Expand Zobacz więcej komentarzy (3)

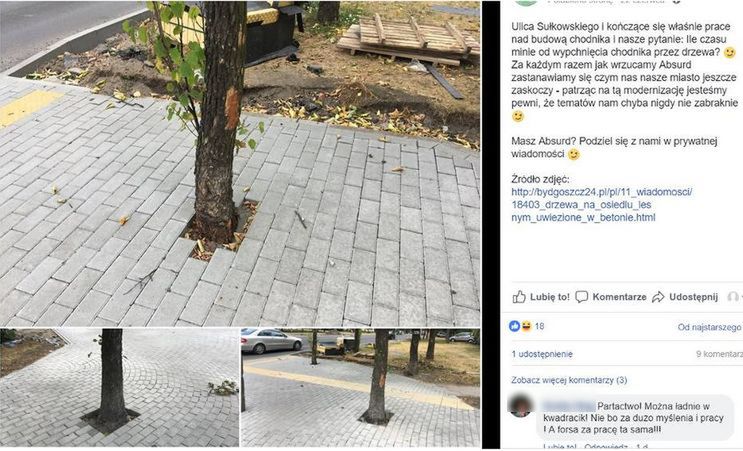coord(569,380)
